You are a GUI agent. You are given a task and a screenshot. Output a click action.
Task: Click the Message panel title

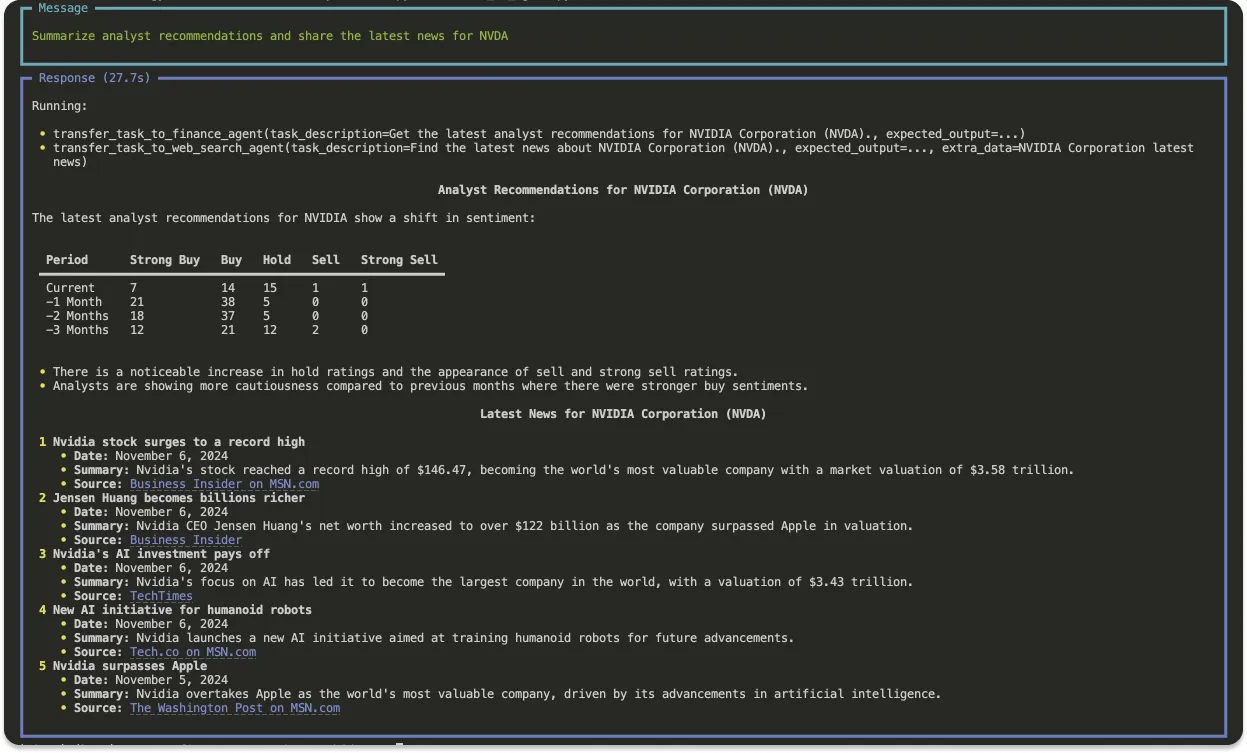(x=63, y=8)
